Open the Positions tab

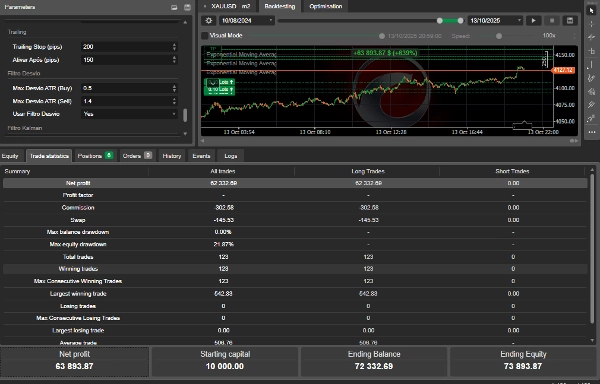click(95, 156)
